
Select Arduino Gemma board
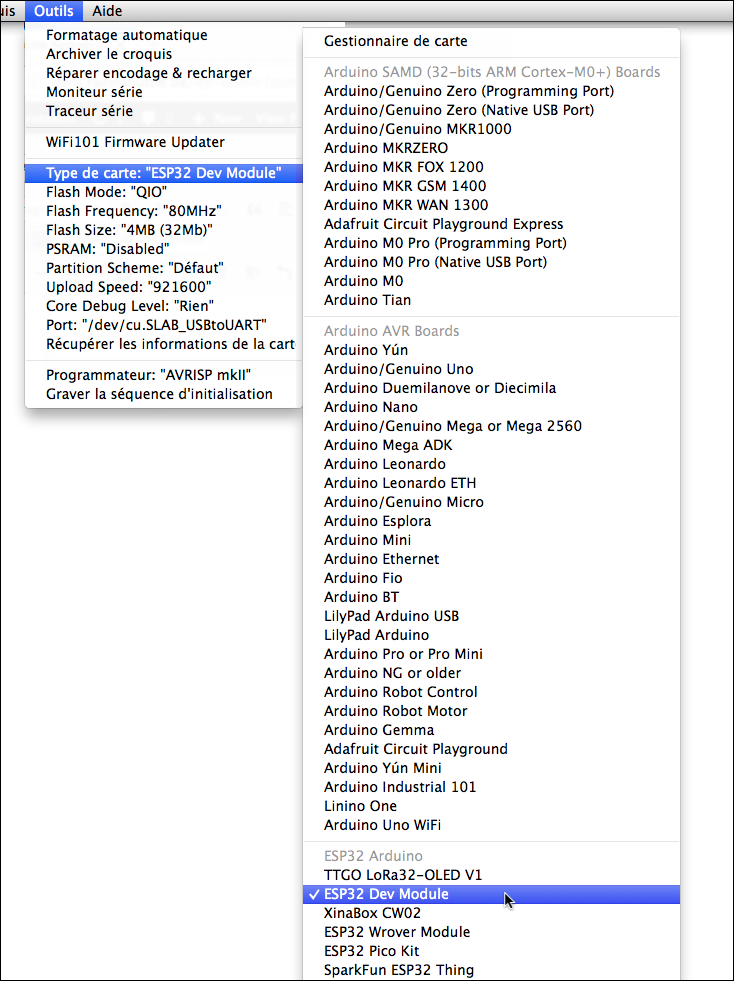491,730
